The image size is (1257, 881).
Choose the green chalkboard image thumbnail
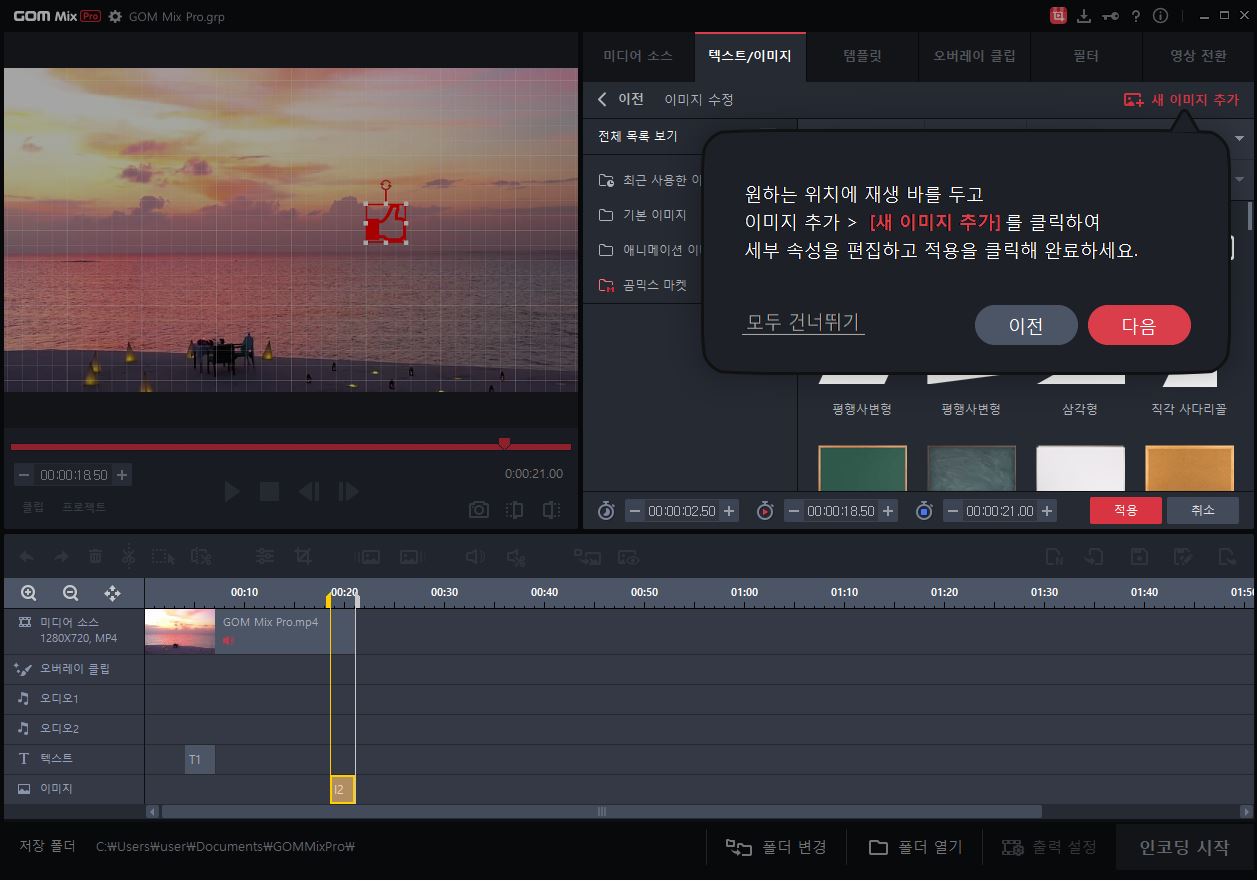pos(862,468)
